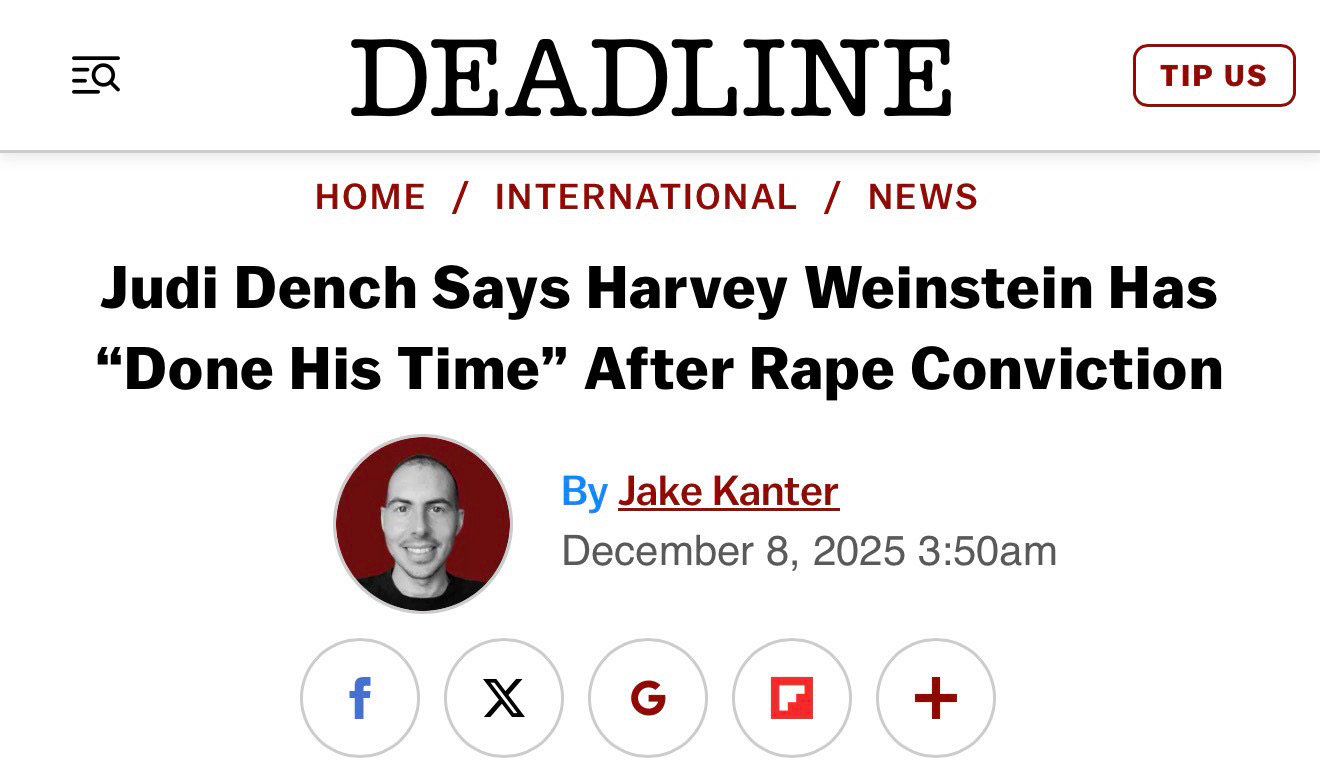This screenshot has width=1320, height=783.
Task: Click the 3:50am timestamp
Action: pos(986,551)
